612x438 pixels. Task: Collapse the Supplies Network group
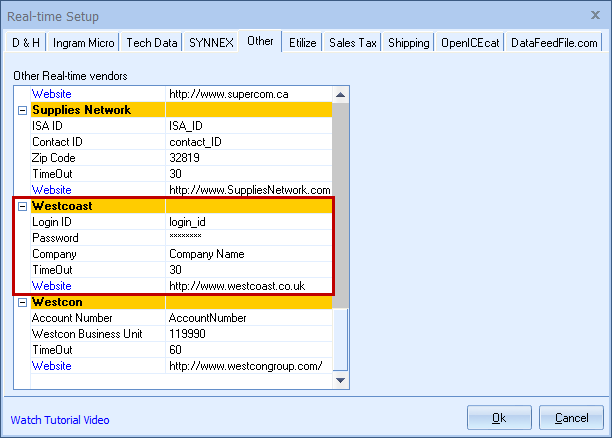click(x=22, y=110)
